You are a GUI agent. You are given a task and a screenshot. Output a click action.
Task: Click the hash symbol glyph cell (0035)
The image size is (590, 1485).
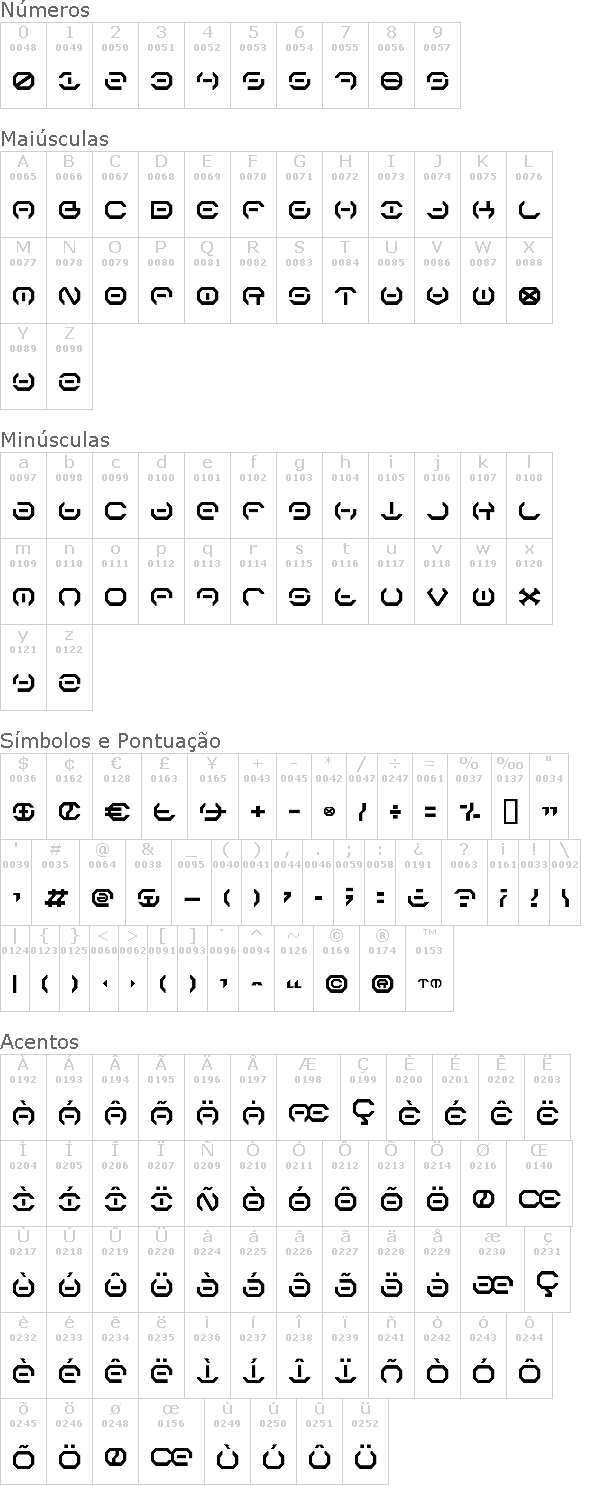(56, 882)
